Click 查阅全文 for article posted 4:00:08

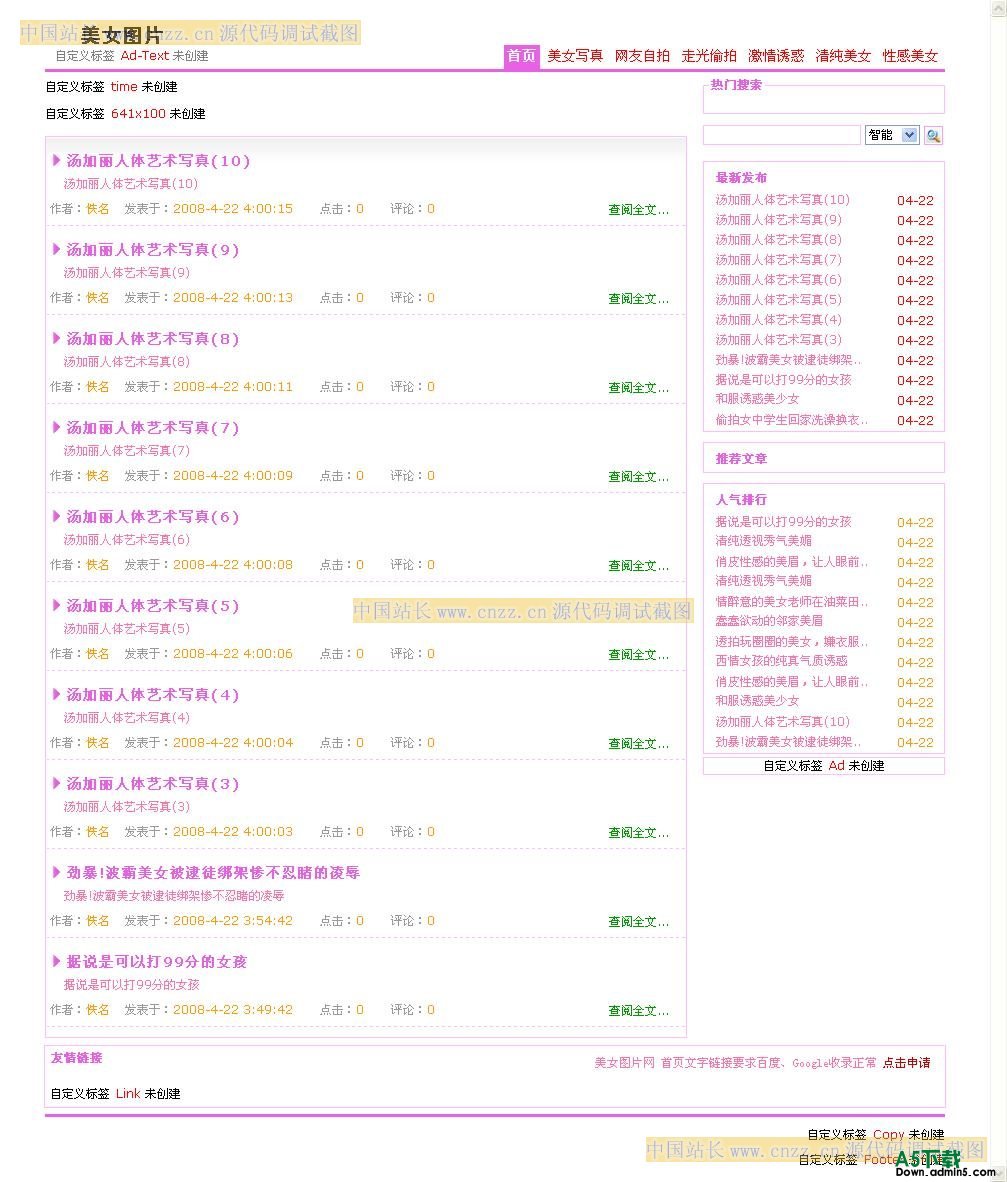[x=638, y=565]
